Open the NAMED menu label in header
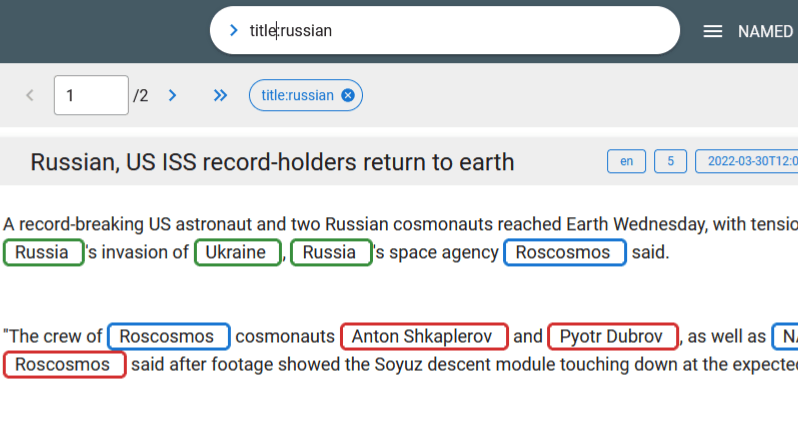This screenshot has width=798, height=432. [765, 31]
